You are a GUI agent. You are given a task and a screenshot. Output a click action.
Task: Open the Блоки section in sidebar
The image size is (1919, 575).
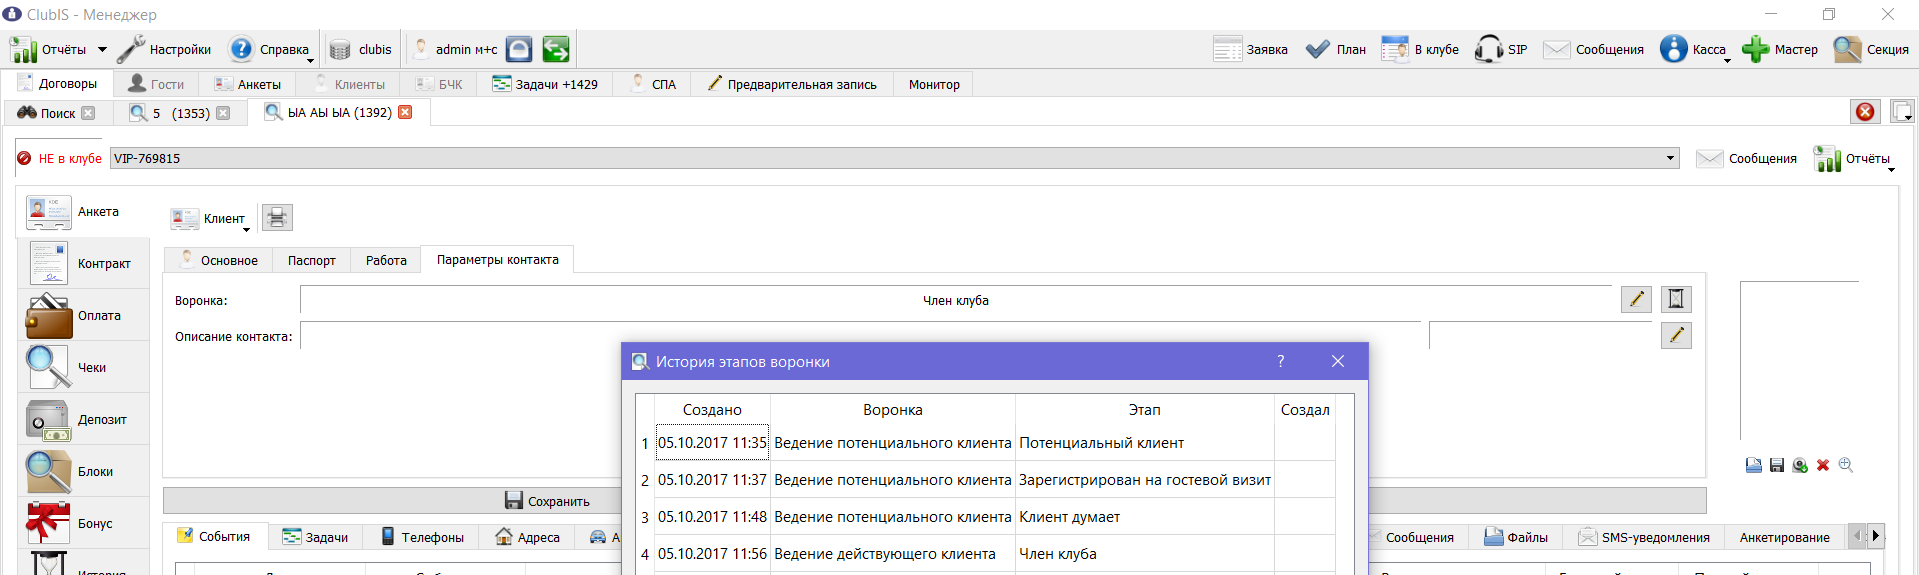(x=84, y=472)
